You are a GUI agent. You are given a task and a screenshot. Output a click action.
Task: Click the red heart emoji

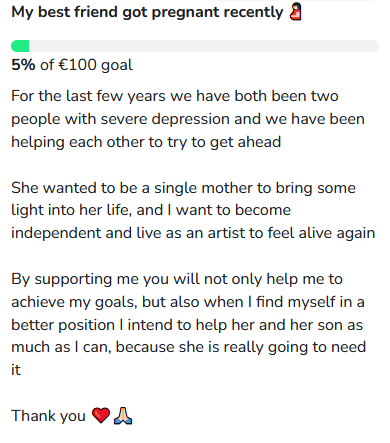point(101,415)
